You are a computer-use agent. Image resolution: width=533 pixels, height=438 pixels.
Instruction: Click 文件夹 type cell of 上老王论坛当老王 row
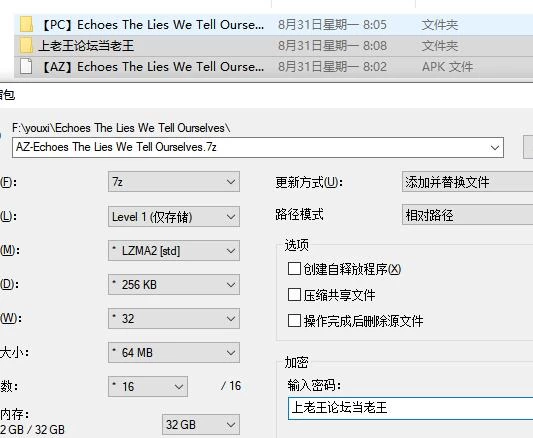click(440, 46)
